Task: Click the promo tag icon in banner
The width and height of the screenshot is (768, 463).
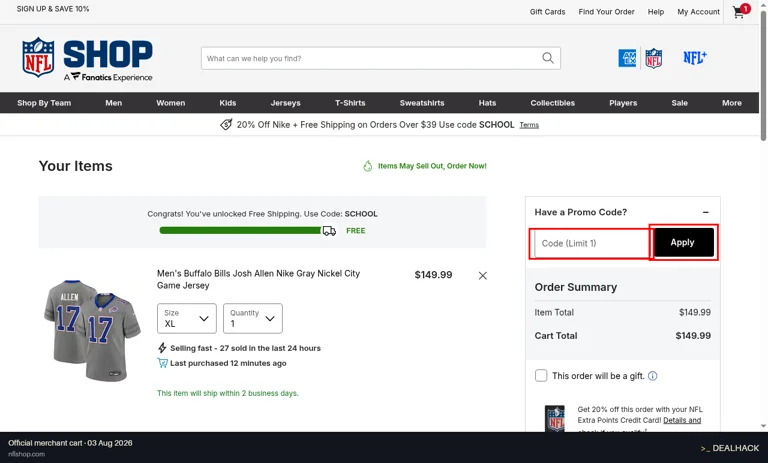Action: click(x=226, y=124)
